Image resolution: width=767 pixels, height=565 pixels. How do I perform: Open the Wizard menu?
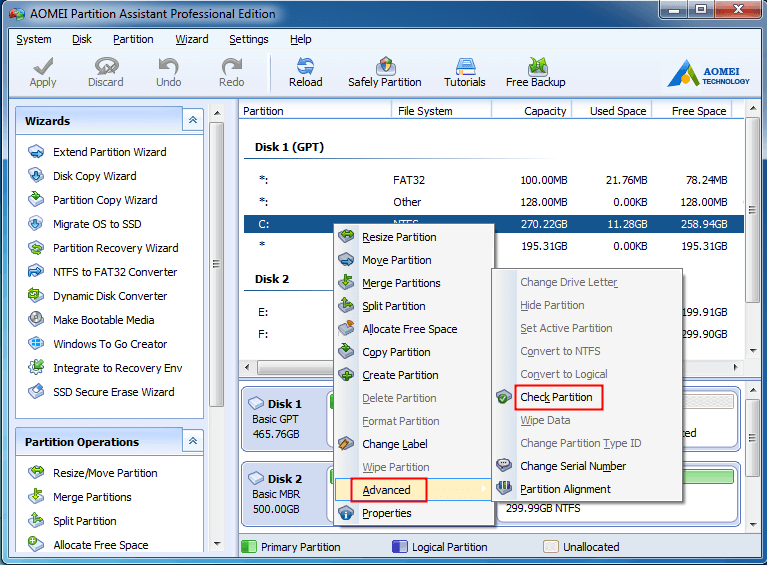192,39
